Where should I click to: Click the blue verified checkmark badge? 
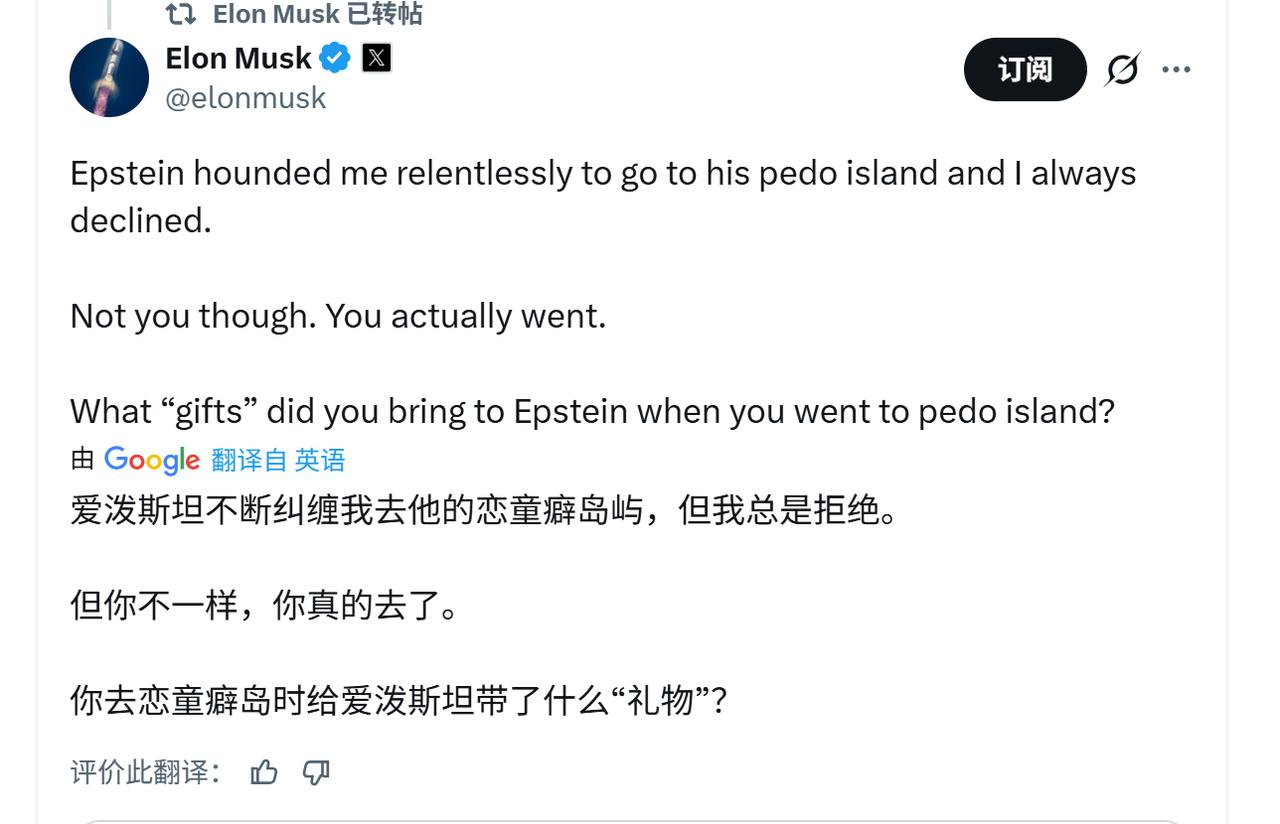335,59
